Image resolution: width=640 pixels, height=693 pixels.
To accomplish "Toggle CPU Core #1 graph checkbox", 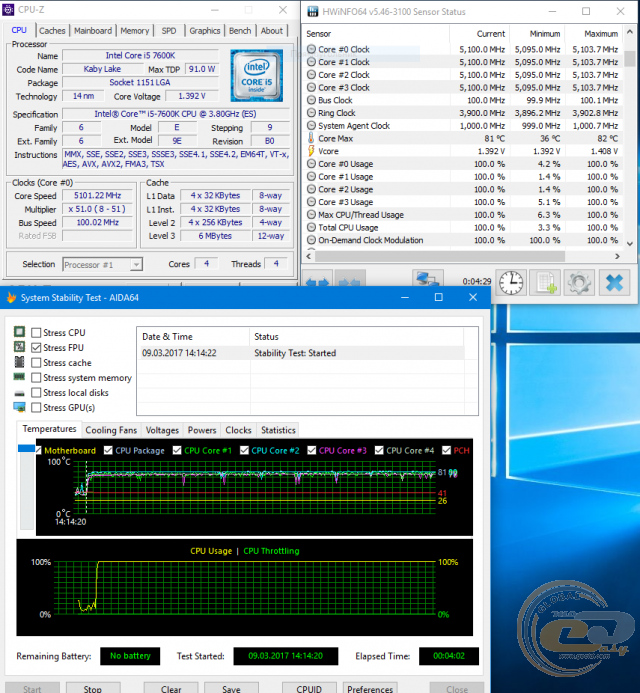I will click(x=177, y=450).
